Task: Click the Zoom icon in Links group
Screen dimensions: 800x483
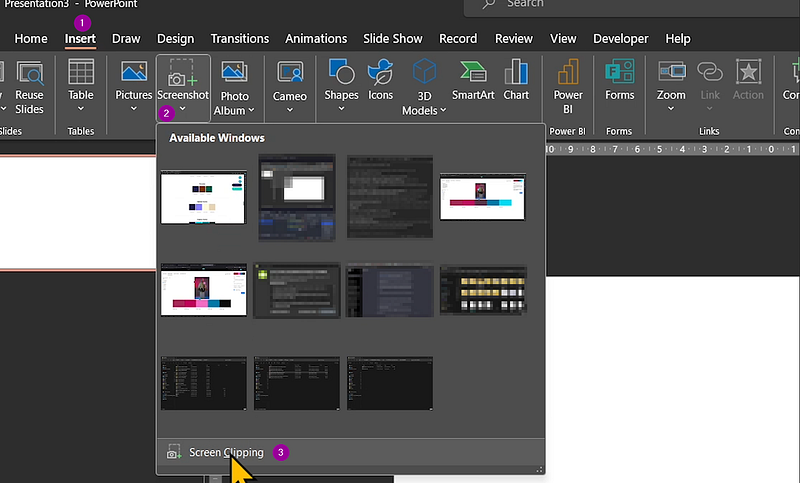Action: click(x=671, y=72)
